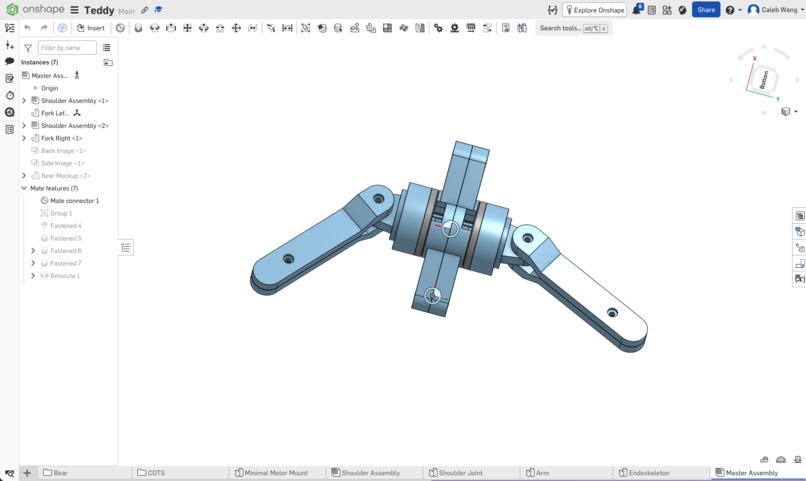Click the Share button
Screen dimensions: 806x481
[x=706, y=10]
